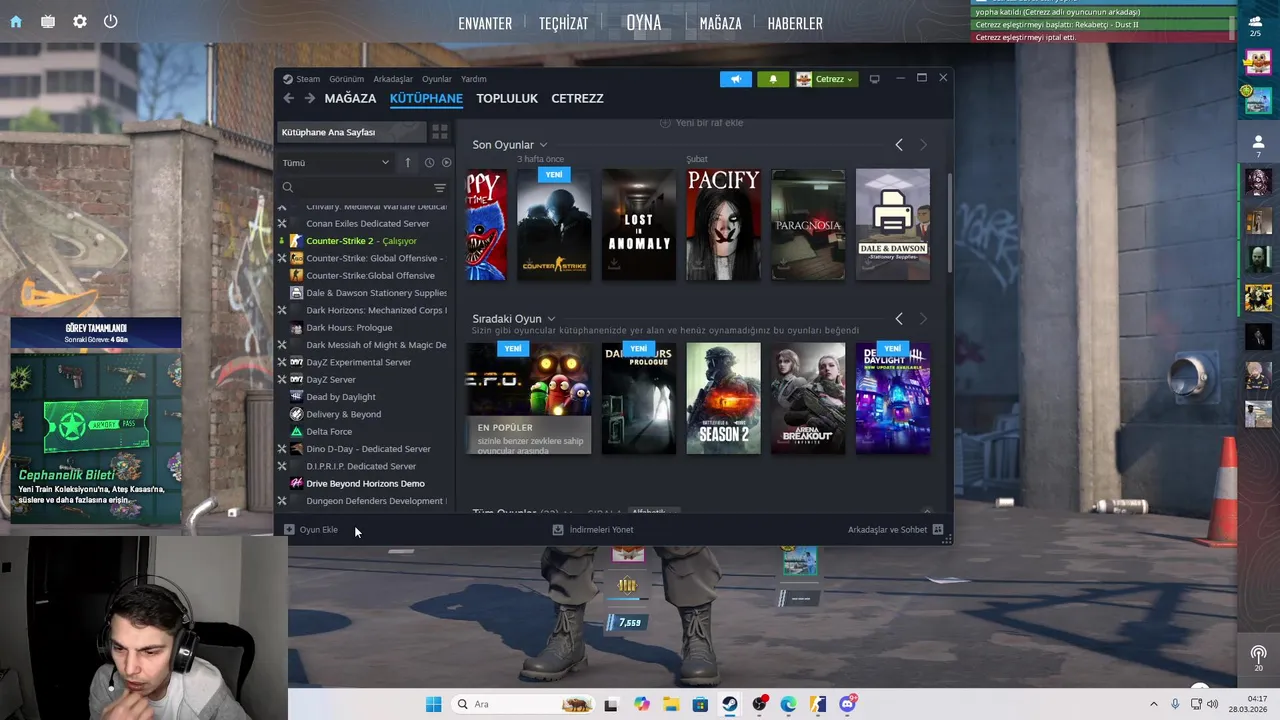Open Paragnosia game cover

808,224
